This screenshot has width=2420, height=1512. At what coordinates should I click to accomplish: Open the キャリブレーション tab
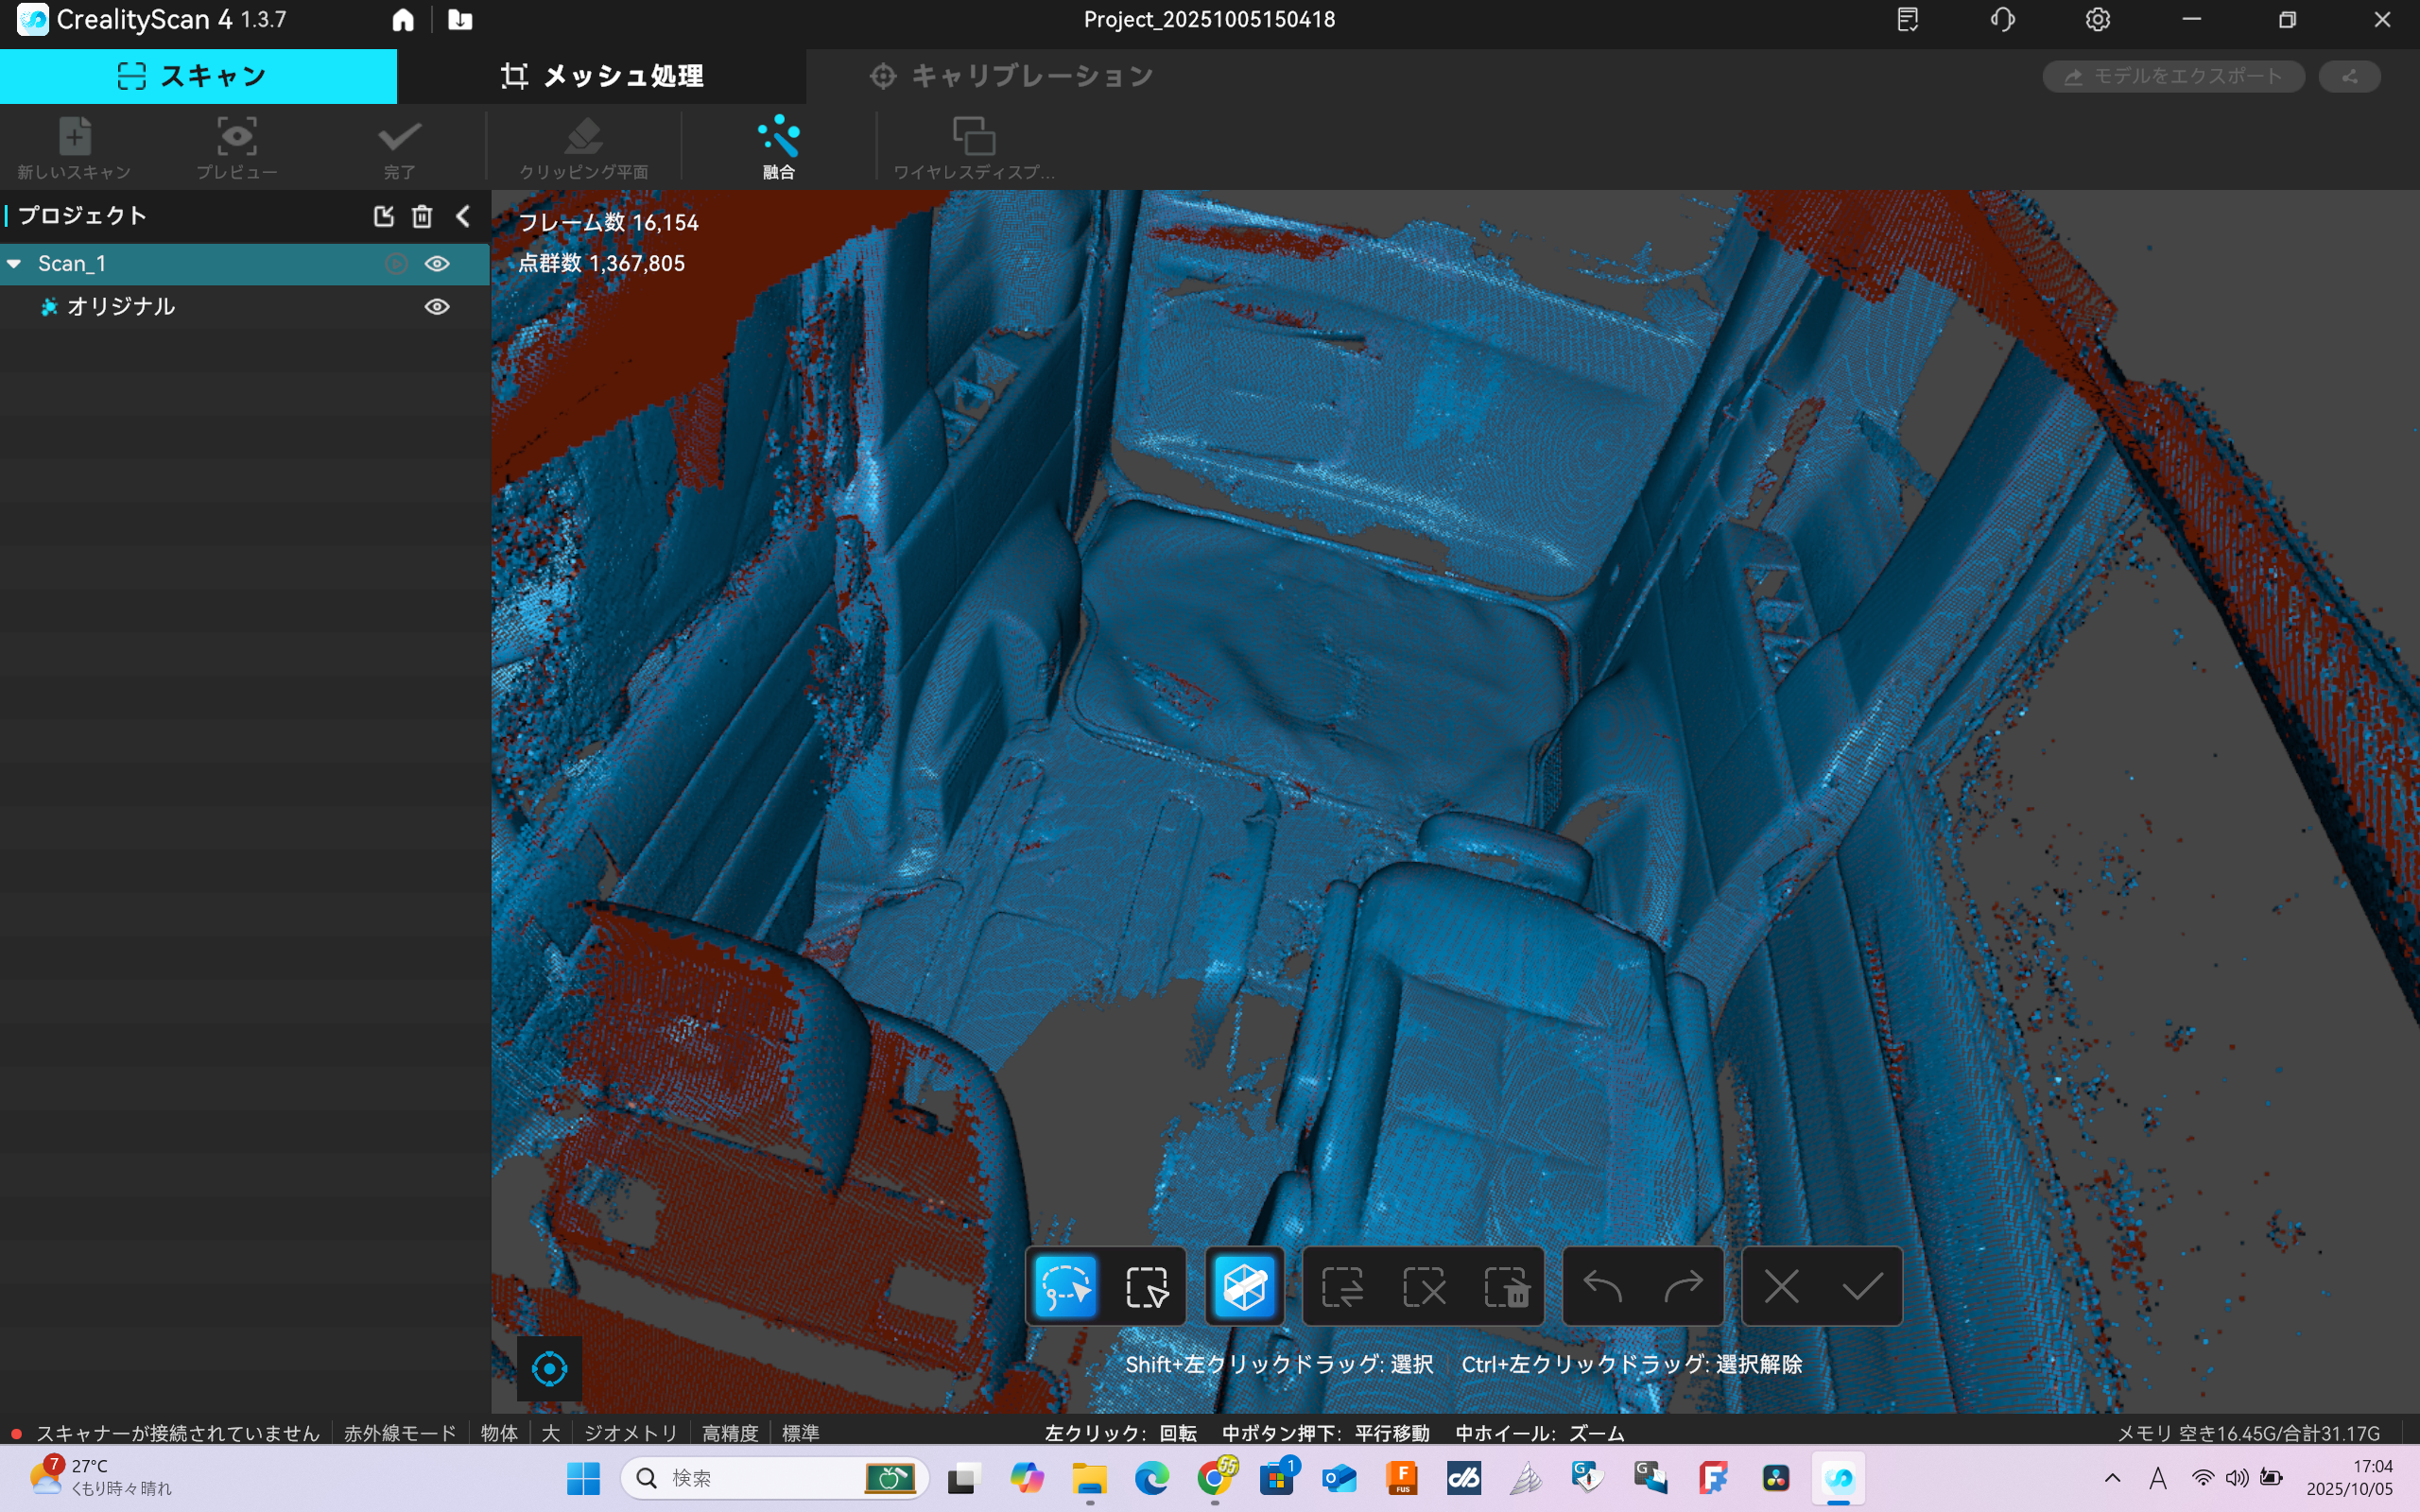tap(1011, 76)
